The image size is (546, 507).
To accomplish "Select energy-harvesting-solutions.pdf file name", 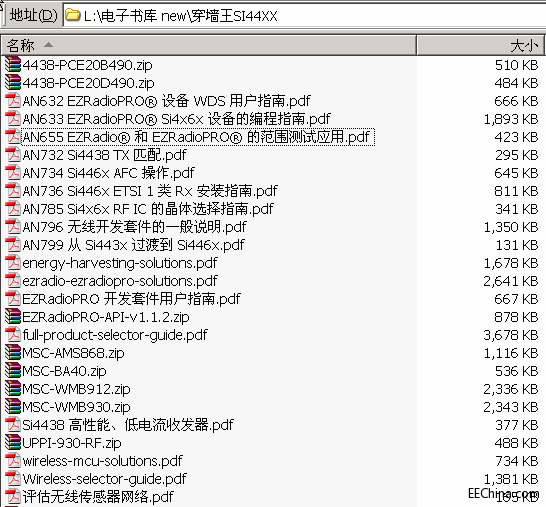I will pos(120,263).
